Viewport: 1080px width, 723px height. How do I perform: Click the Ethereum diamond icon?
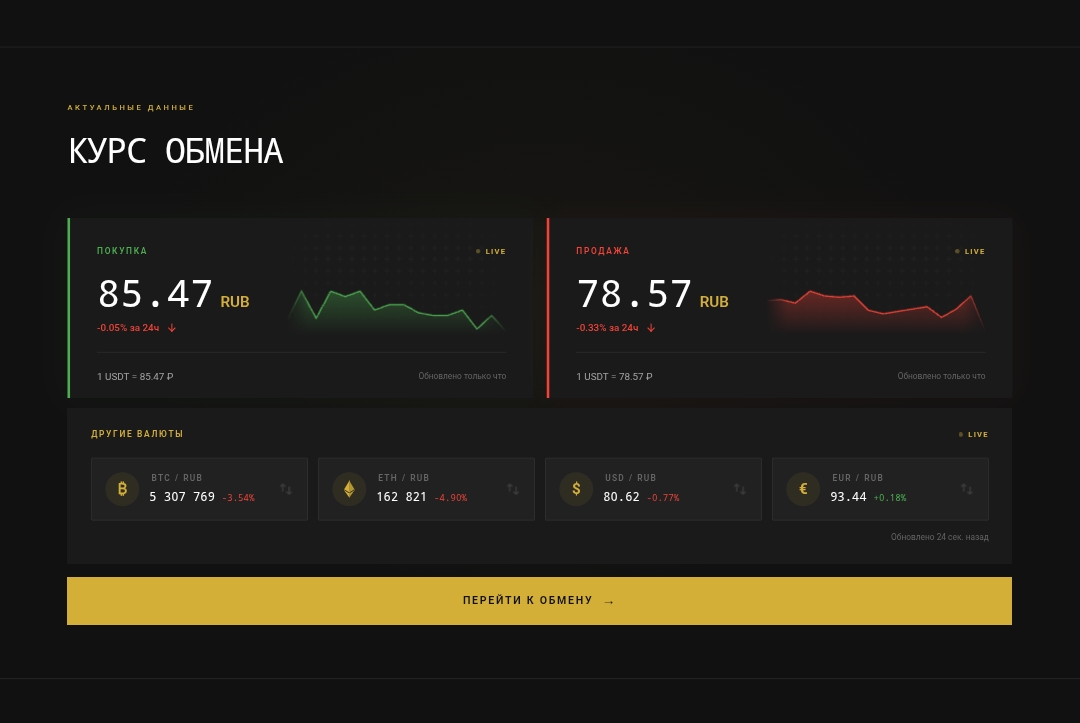(349, 489)
